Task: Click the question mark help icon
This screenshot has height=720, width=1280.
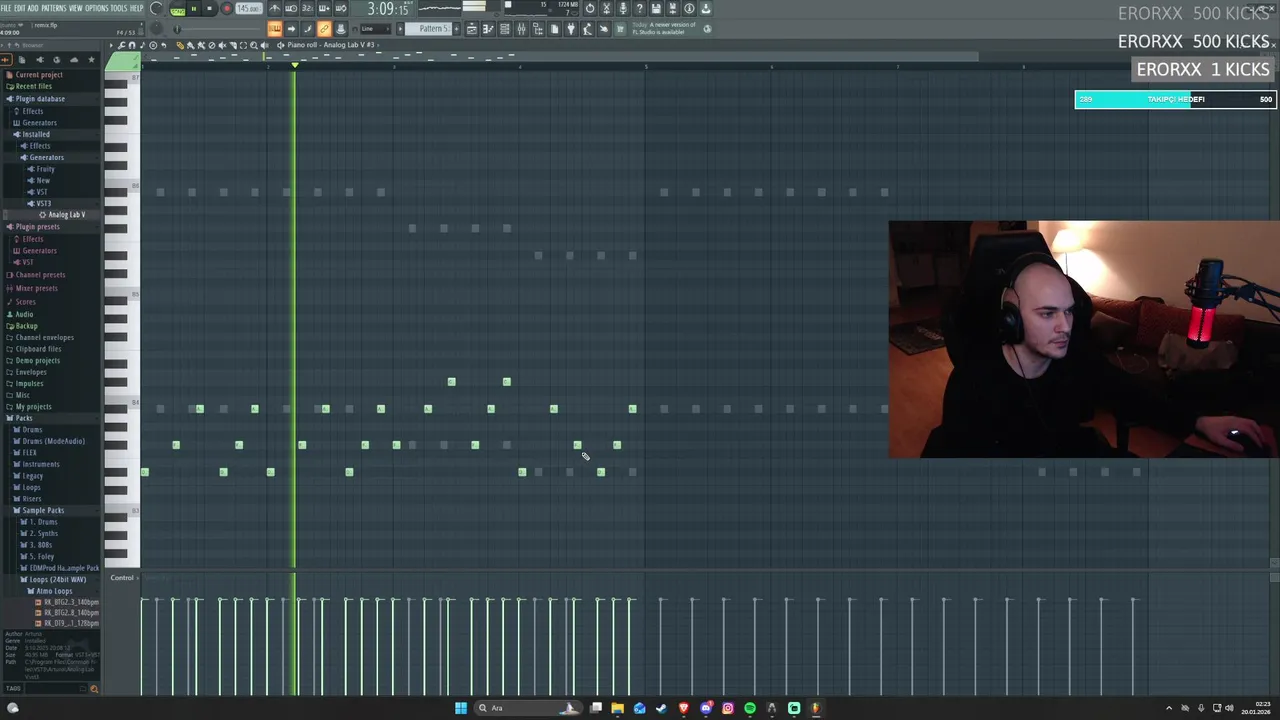Action: click(x=640, y=8)
